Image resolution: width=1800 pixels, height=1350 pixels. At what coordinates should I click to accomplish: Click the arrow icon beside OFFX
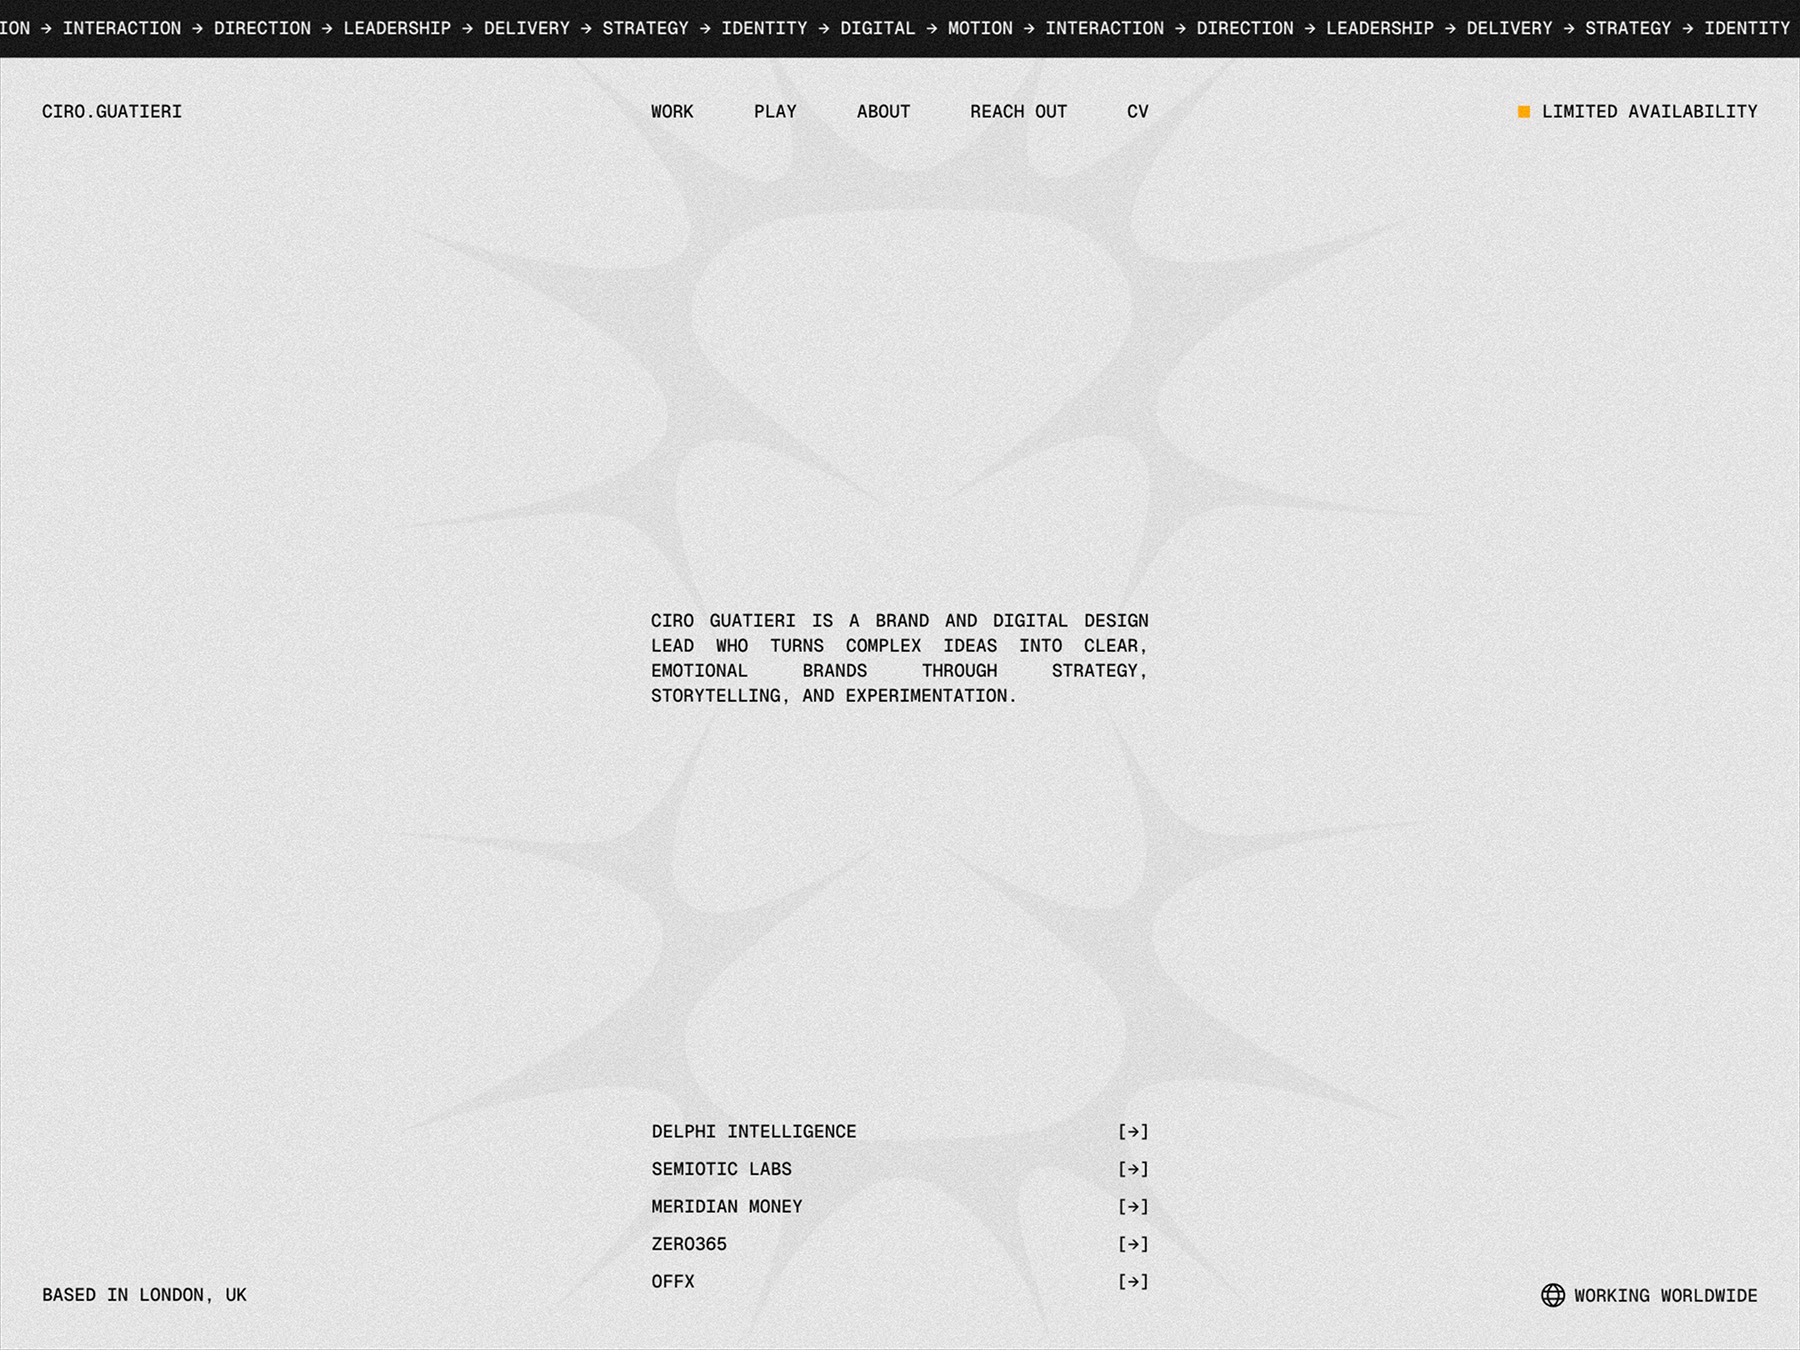point(1132,1282)
